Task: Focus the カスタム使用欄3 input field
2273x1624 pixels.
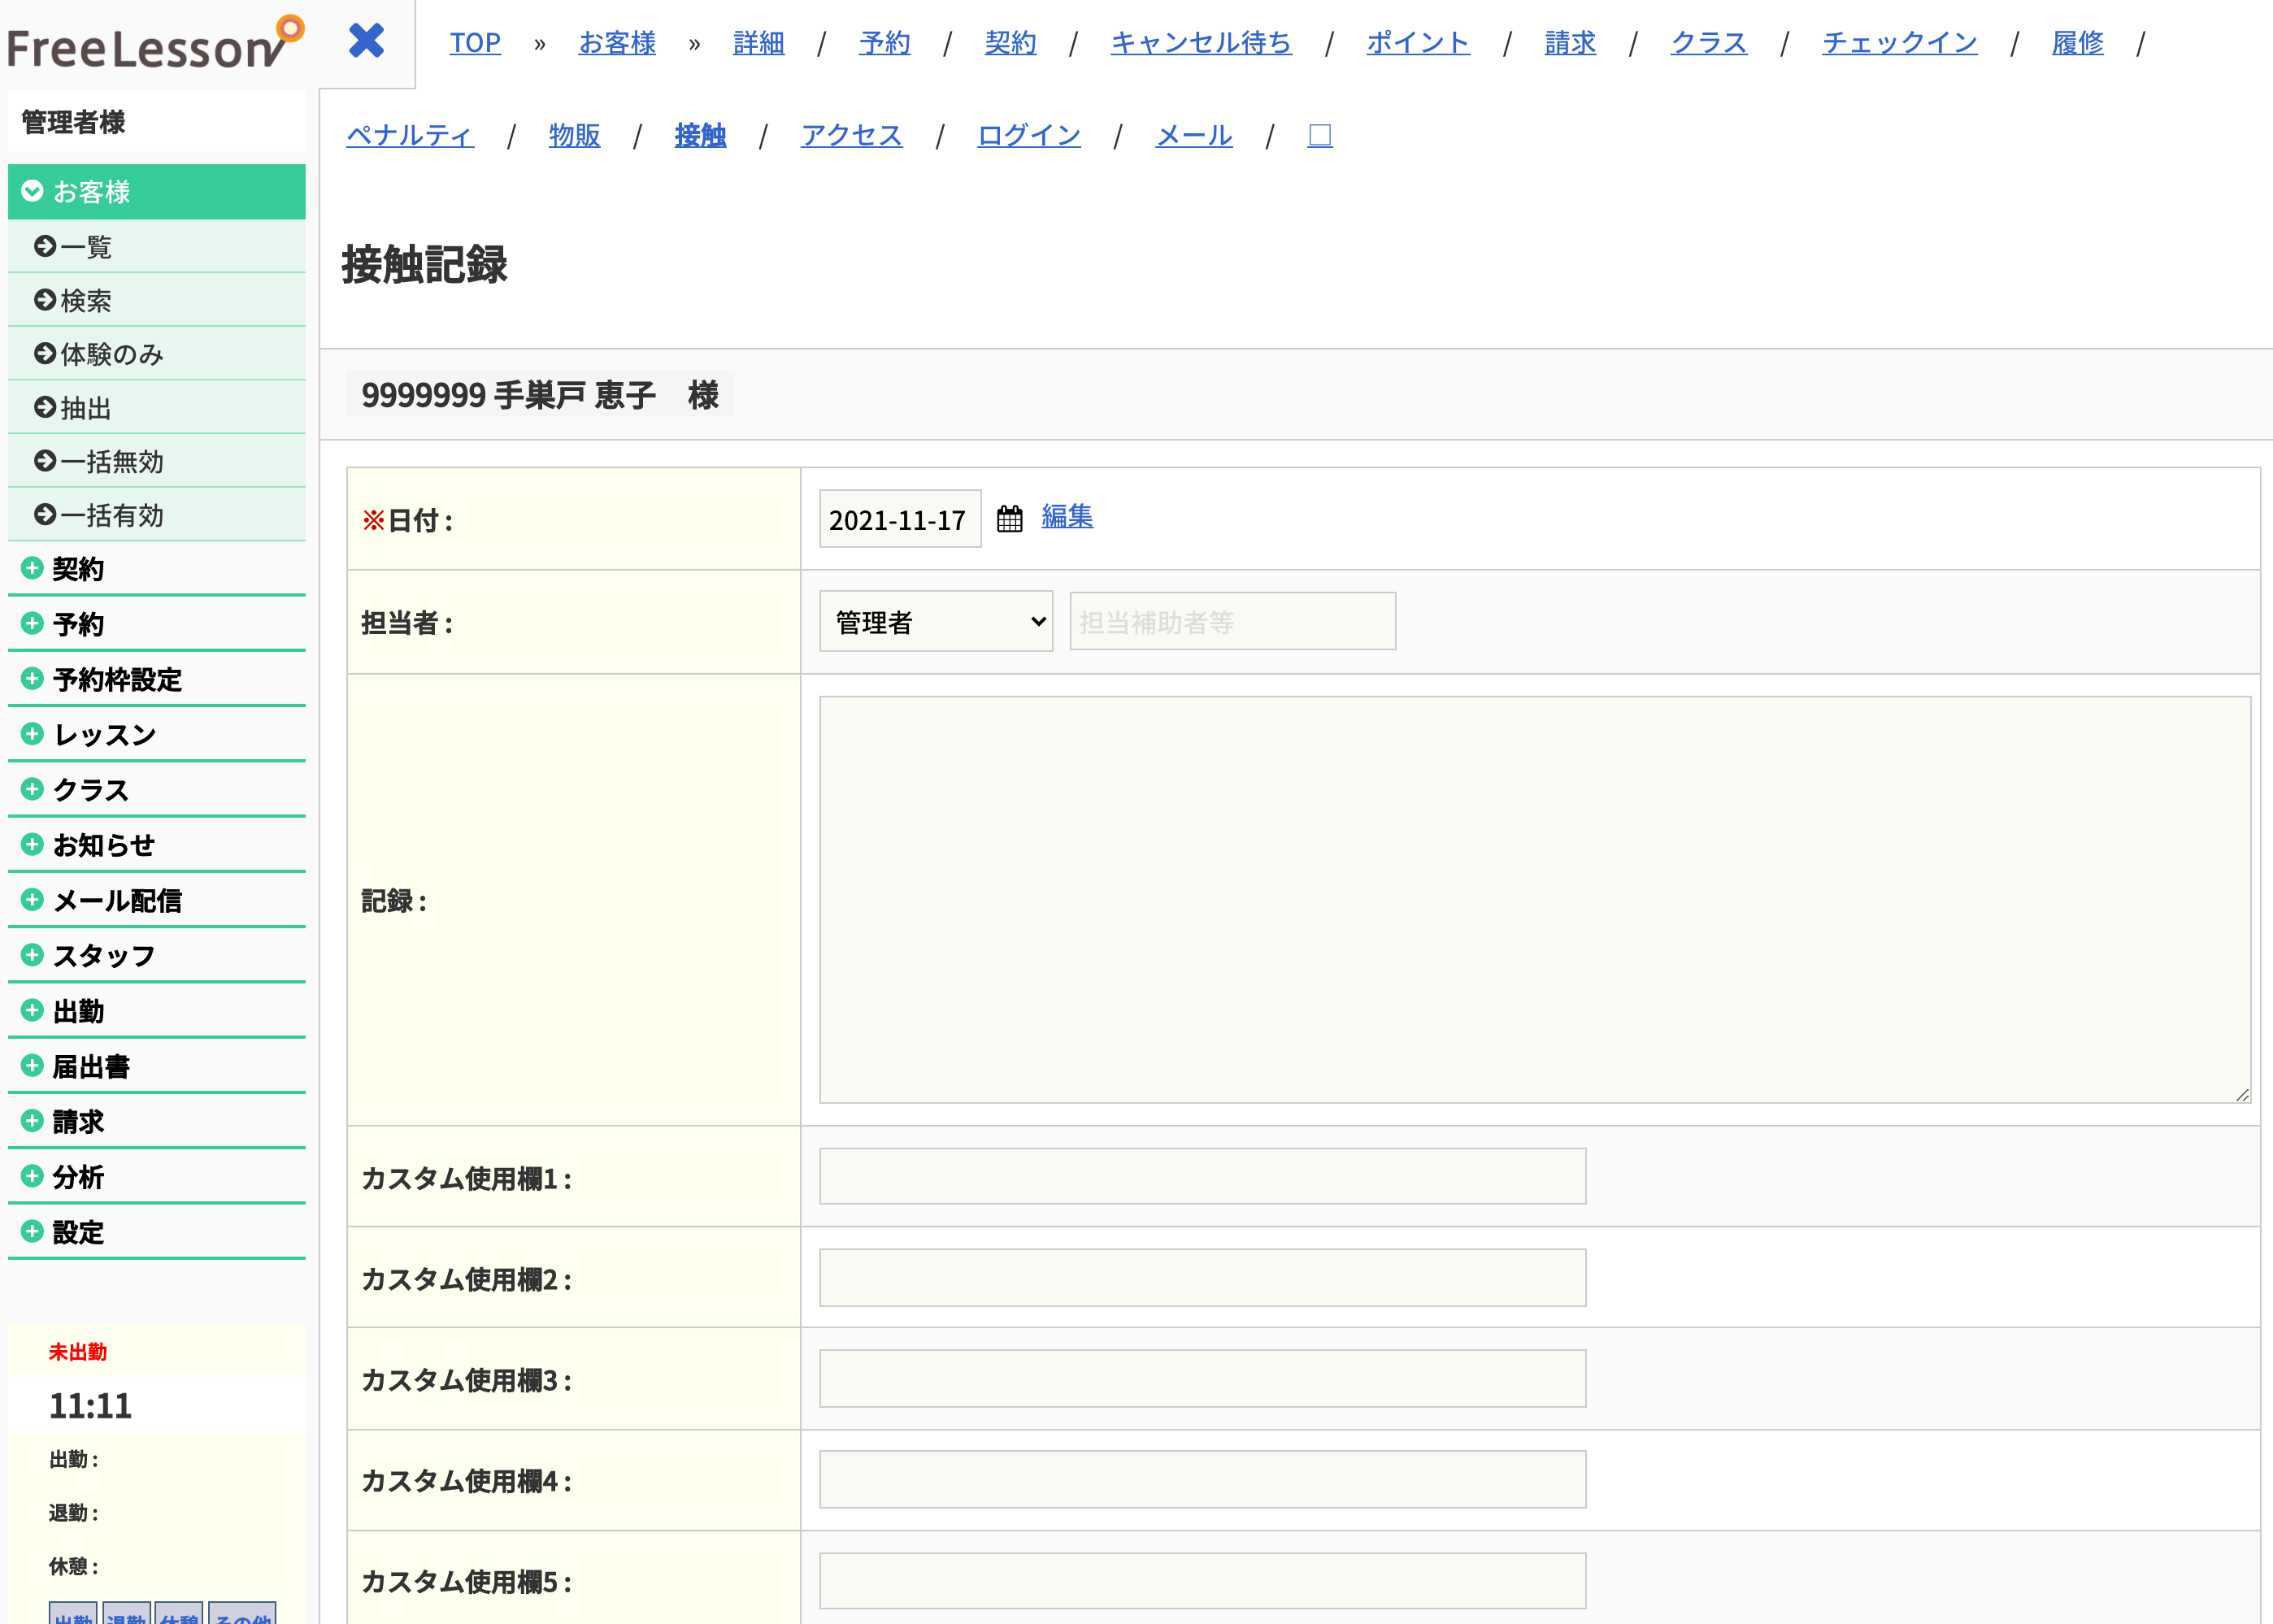Action: pos(1202,1378)
